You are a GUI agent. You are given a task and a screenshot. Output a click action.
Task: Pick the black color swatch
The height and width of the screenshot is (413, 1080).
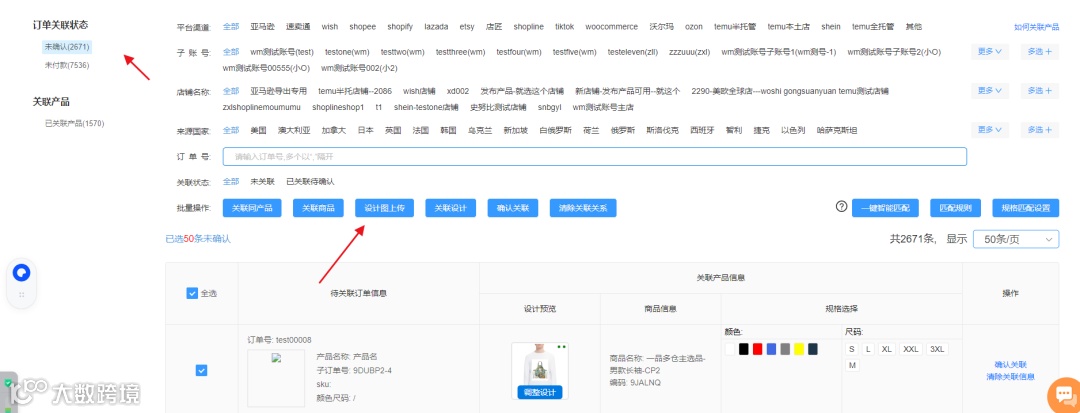pyautogui.click(x=744, y=349)
